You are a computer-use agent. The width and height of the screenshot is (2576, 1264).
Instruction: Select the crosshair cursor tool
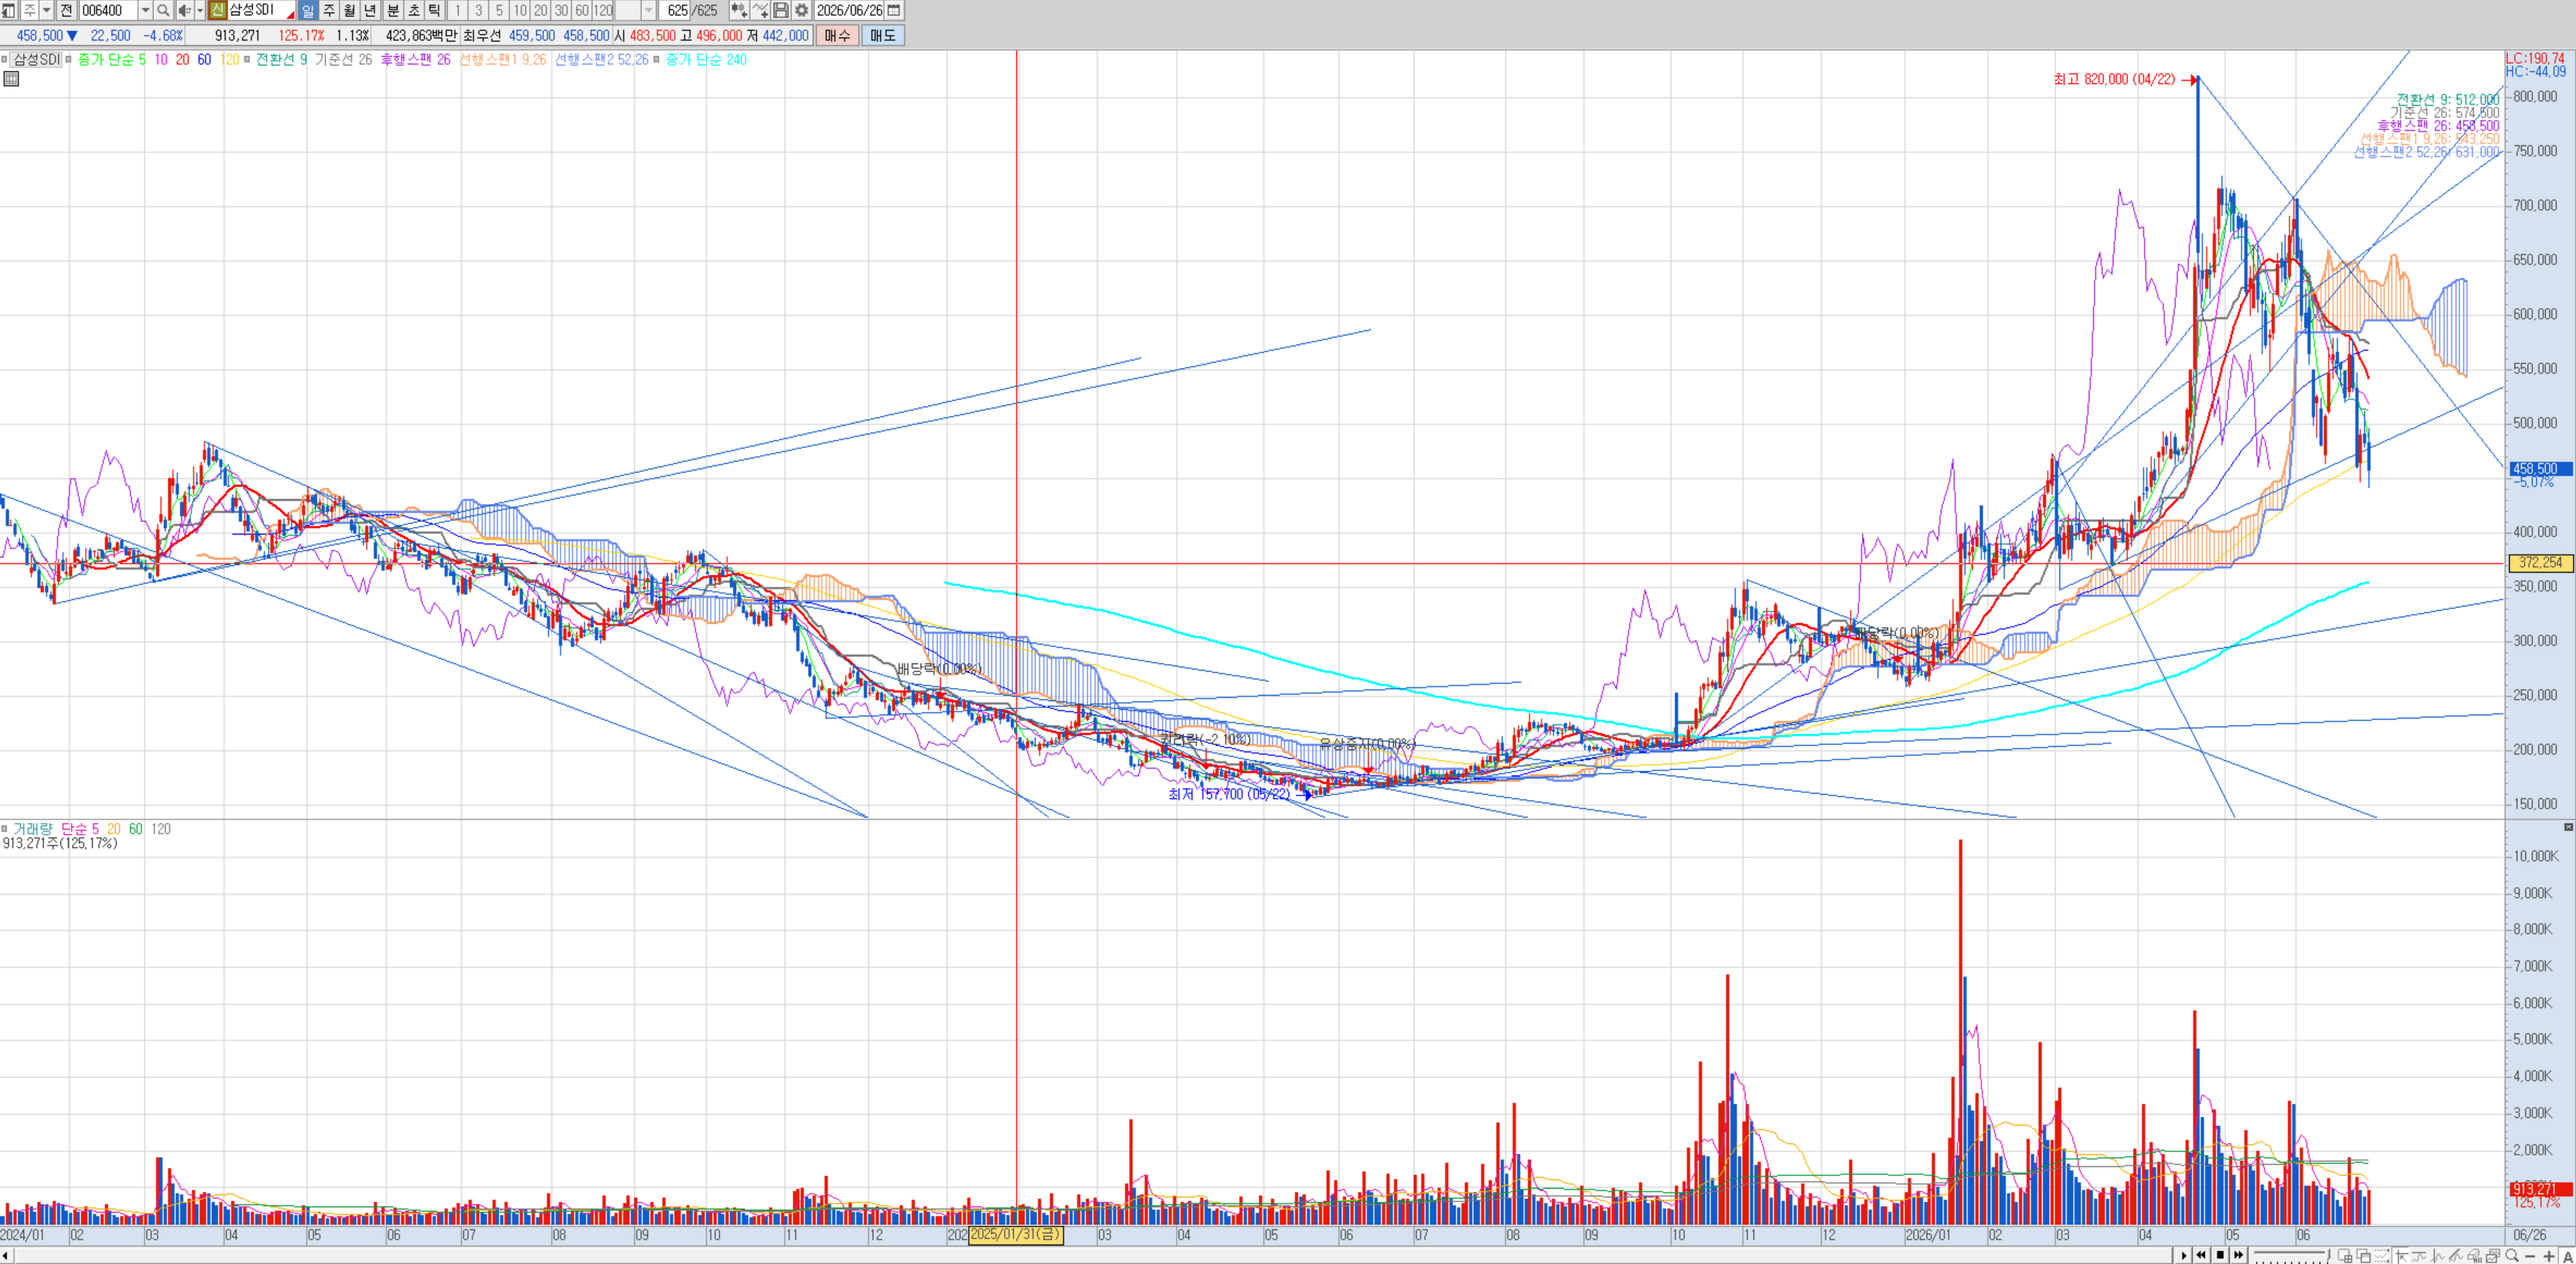pyautogui.click(x=2401, y=1256)
